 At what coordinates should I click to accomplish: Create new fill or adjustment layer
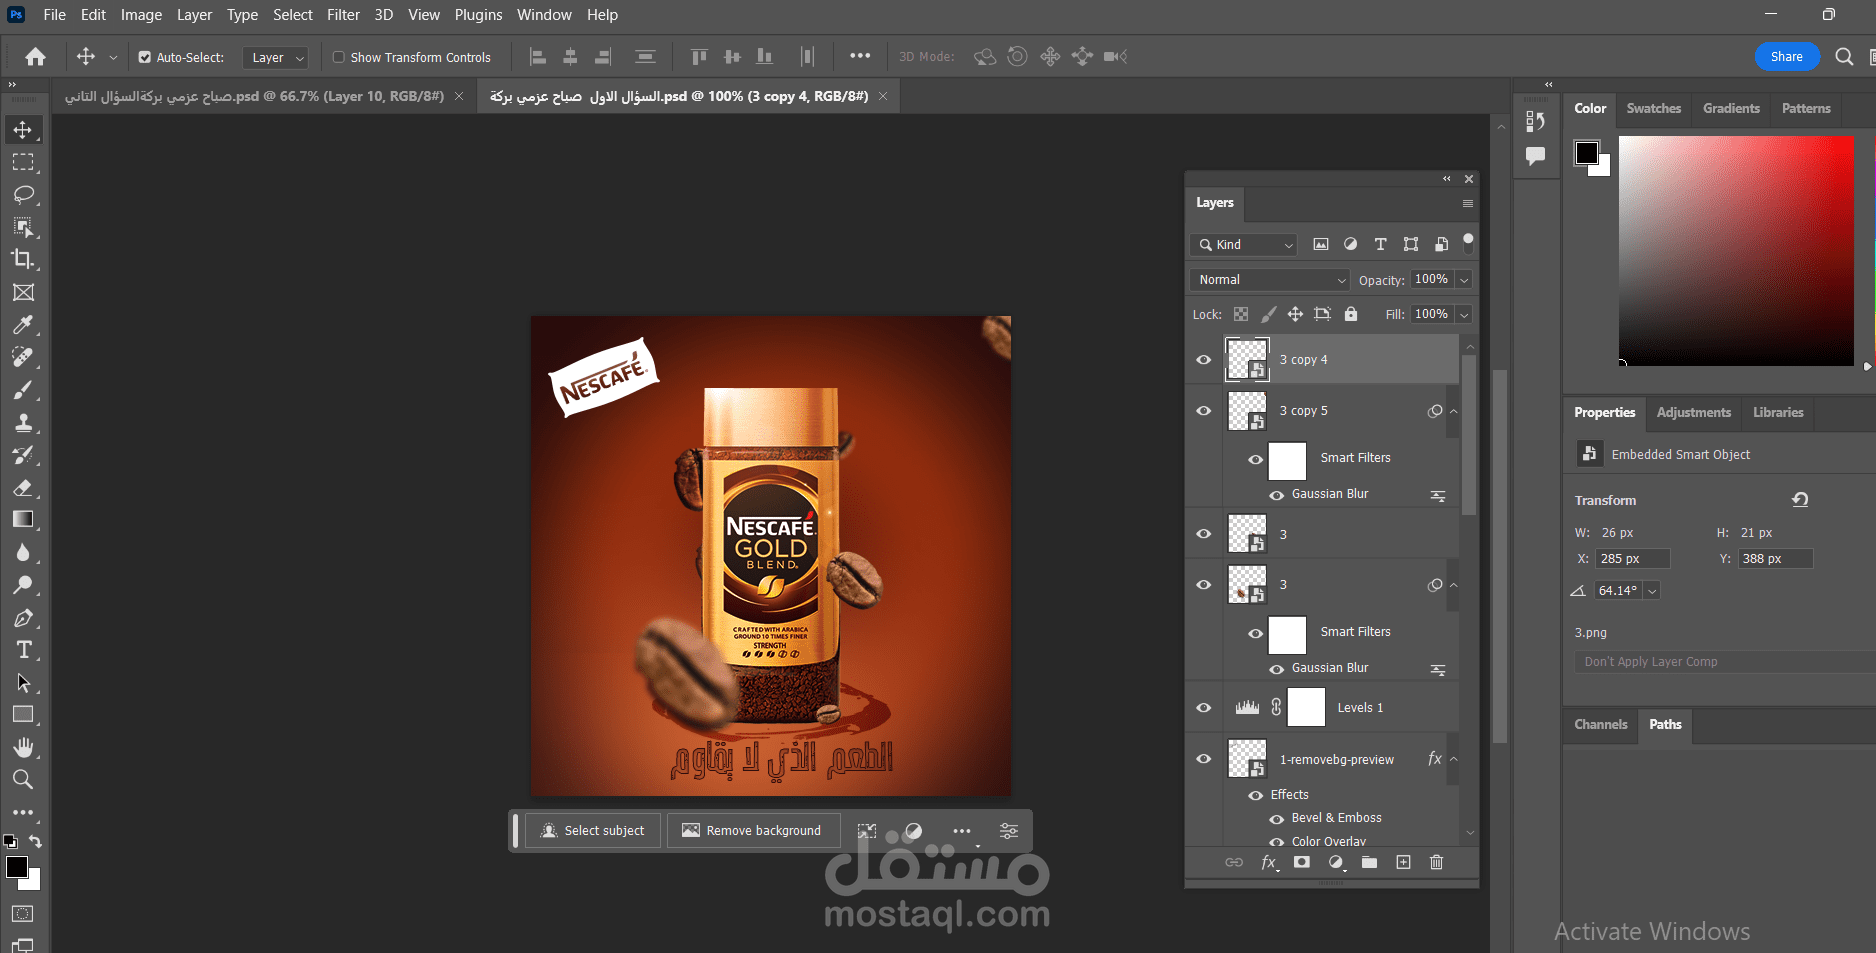(x=1336, y=862)
